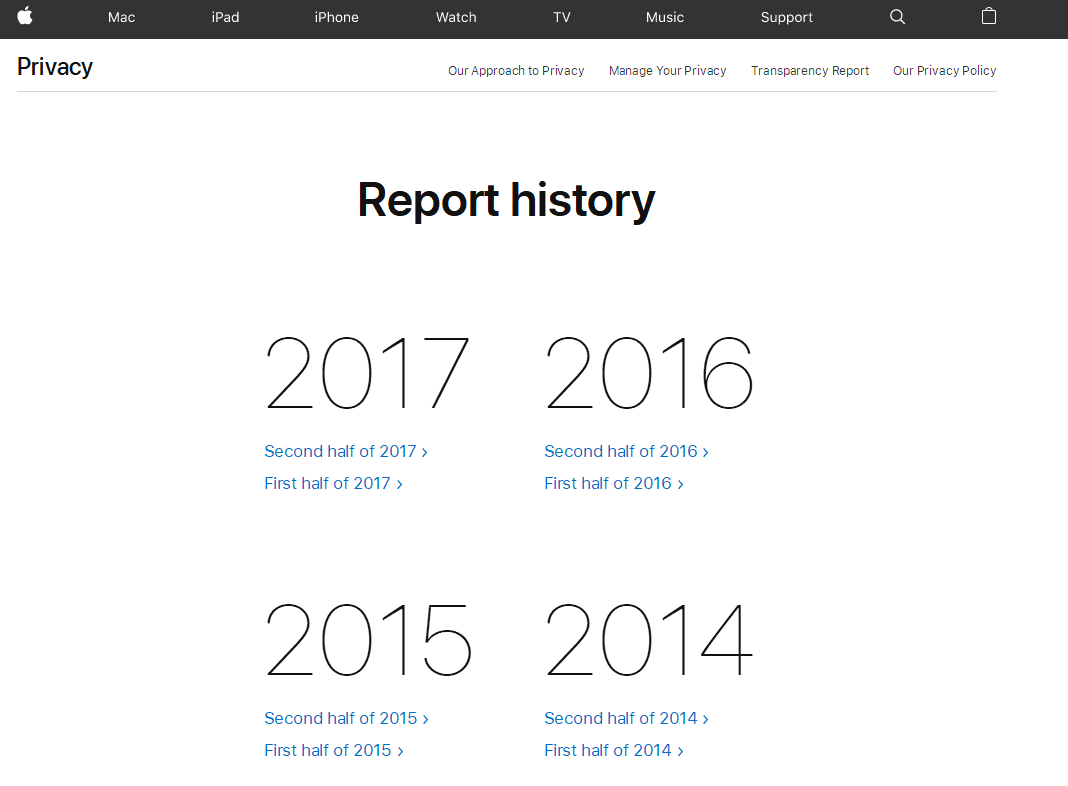Open First half of 2017 report
The width and height of the screenshot is (1068, 786).
point(334,484)
